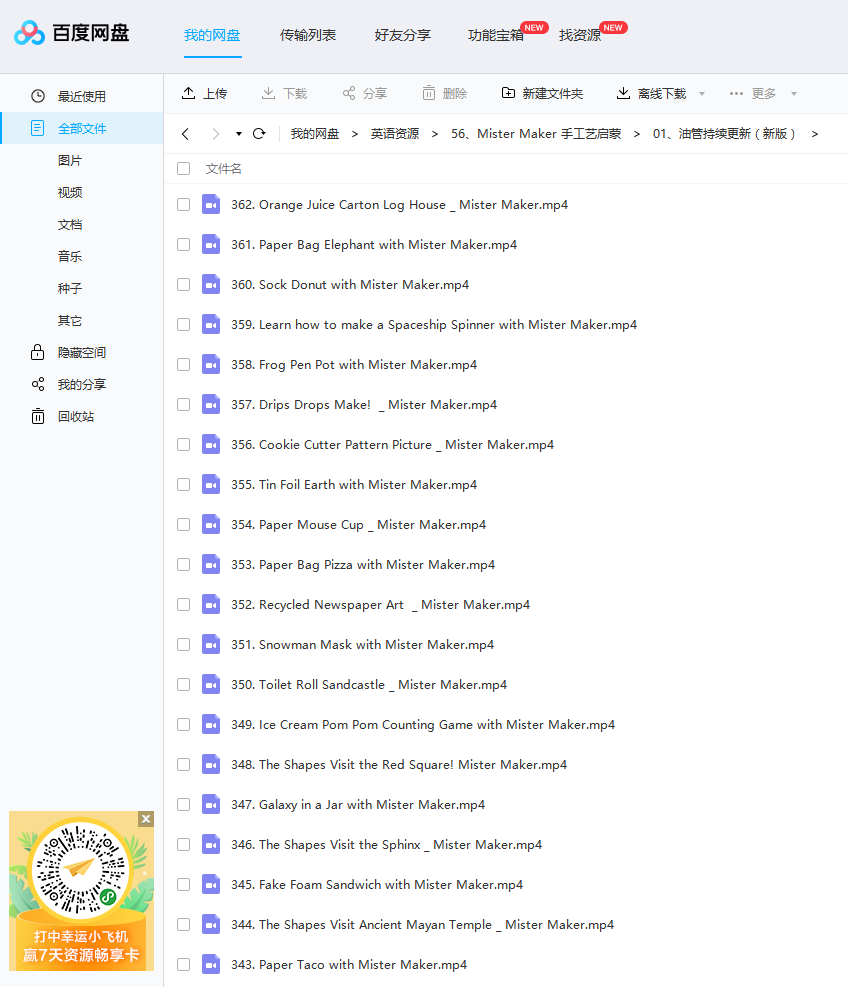Viewport: 848px width, 987px height.
Task: Open the 找资源 tab
Action: click(580, 35)
